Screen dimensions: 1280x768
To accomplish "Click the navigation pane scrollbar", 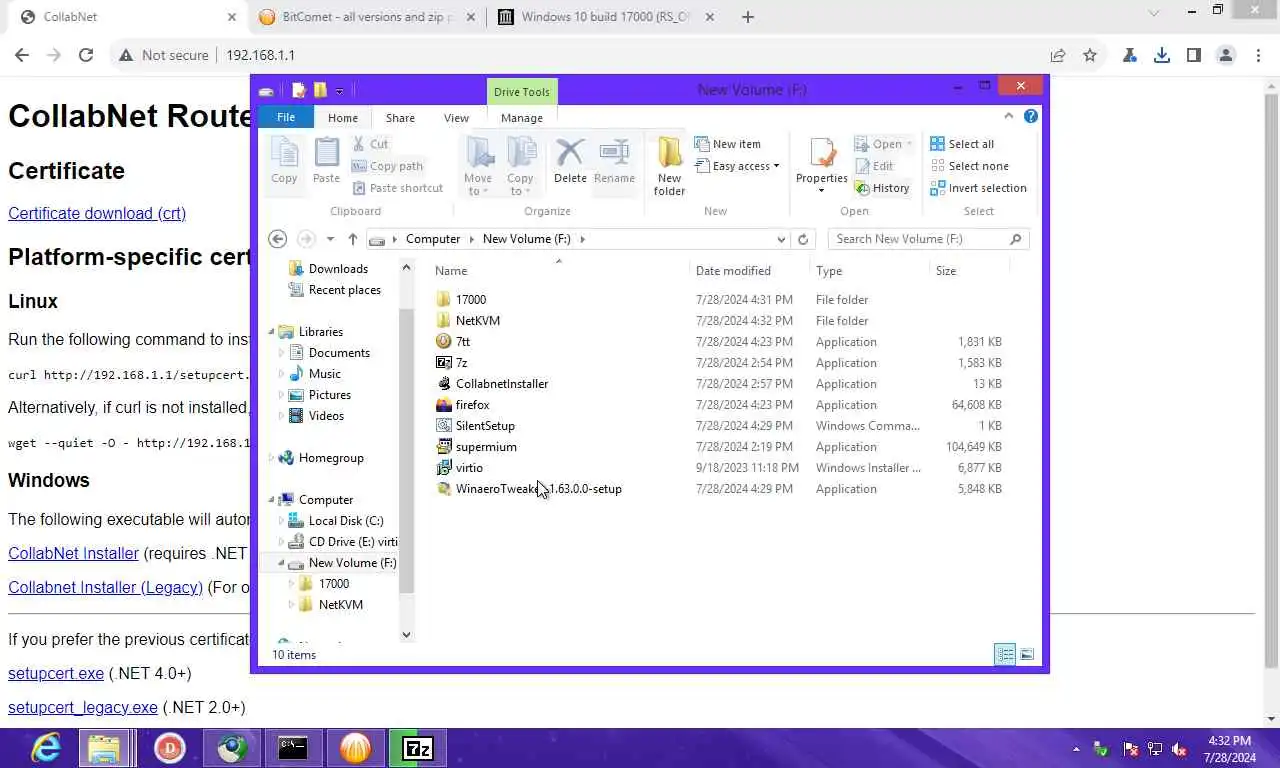I will tap(406, 450).
